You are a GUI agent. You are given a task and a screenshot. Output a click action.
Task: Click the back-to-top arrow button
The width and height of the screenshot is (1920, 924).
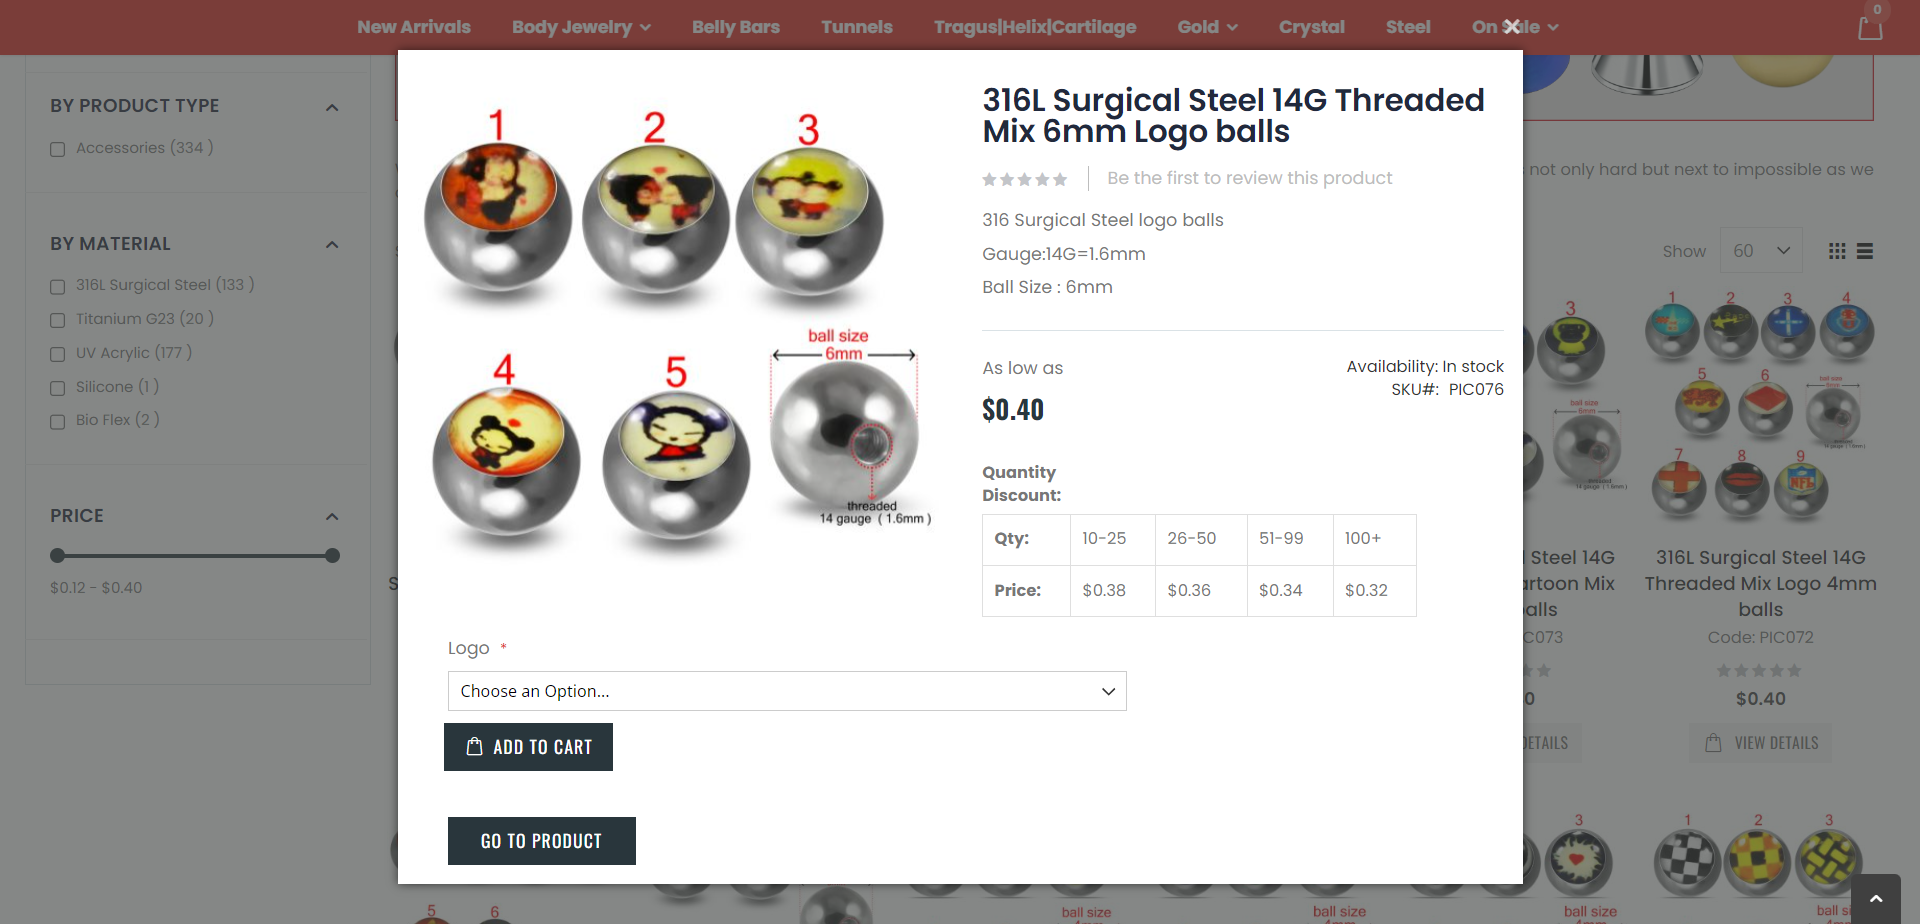[x=1876, y=899]
